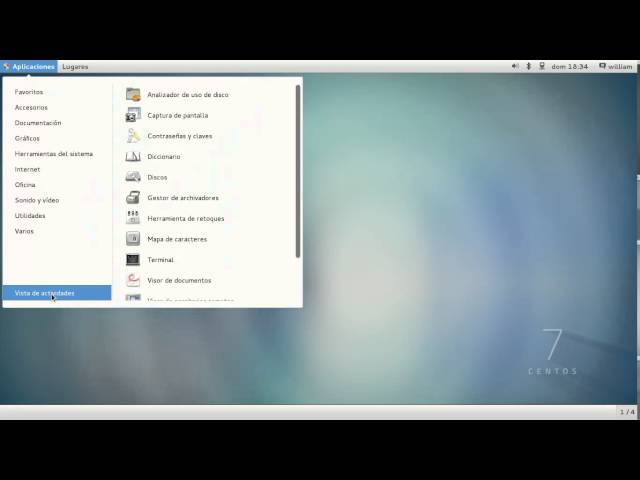This screenshot has width=640, height=480.
Task: Click the Discos drive icon
Action: point(133,177)
